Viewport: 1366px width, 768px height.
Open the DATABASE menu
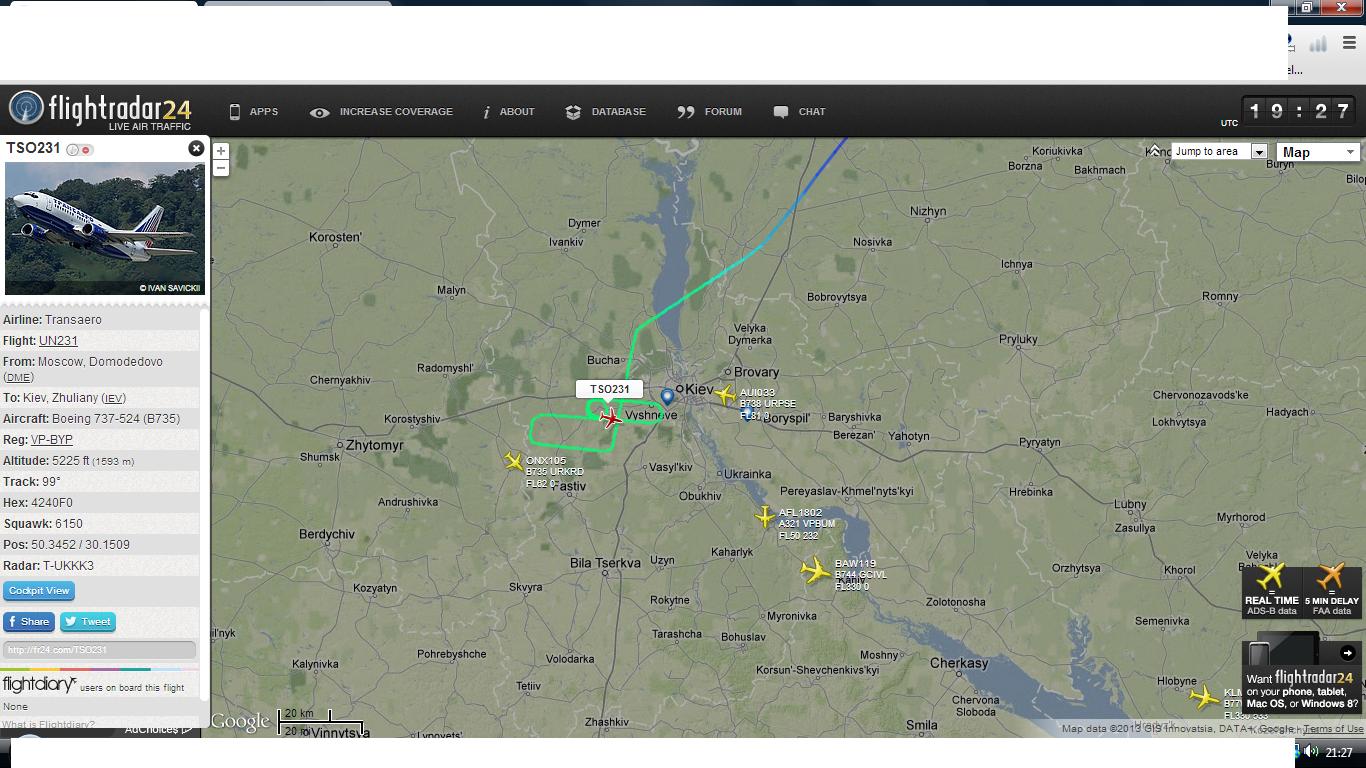click(605, 112)
